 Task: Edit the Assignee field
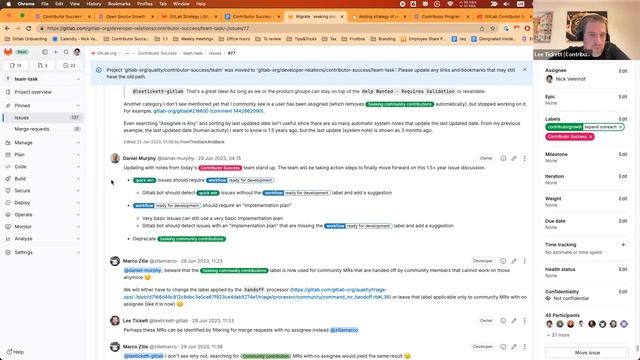[622, 71]
